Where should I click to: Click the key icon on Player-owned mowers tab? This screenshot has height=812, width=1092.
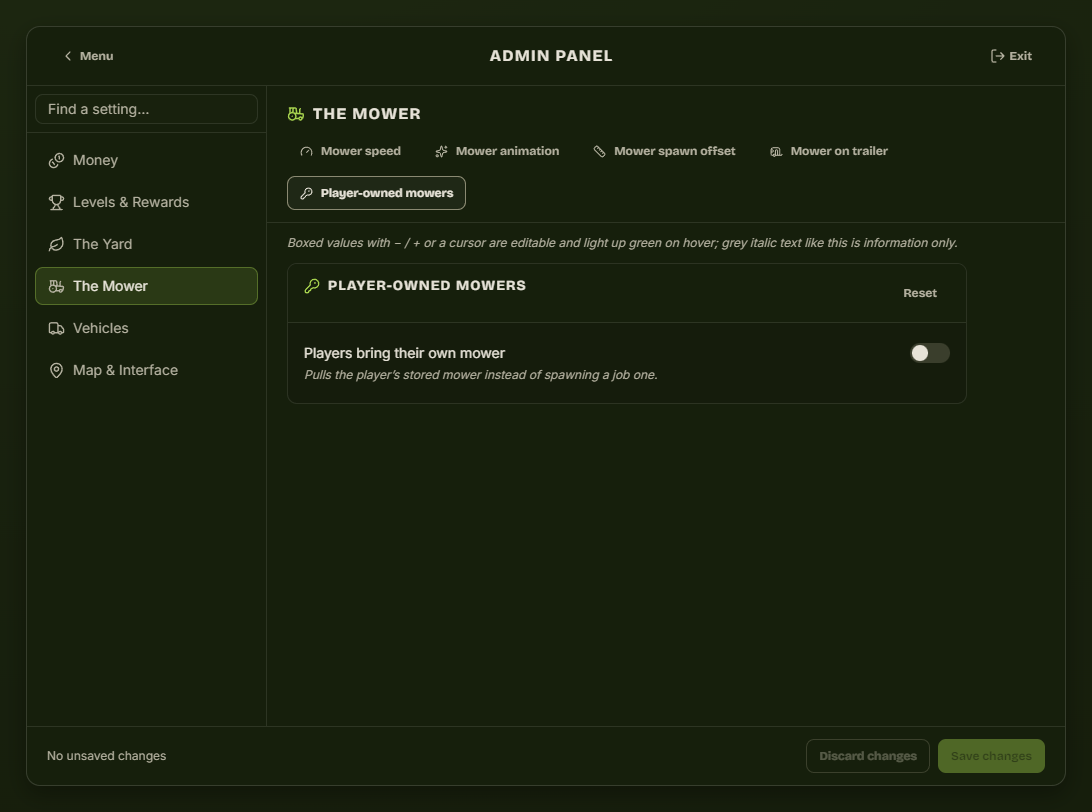tap(306, 194)
